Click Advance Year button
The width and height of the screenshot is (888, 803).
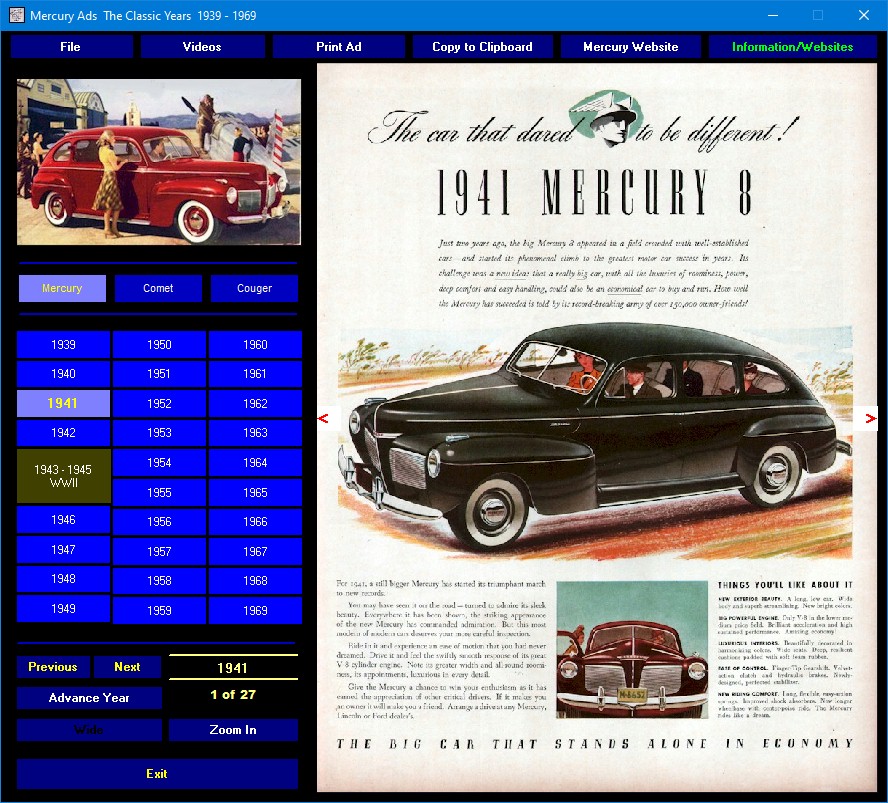tap(89, 698)
